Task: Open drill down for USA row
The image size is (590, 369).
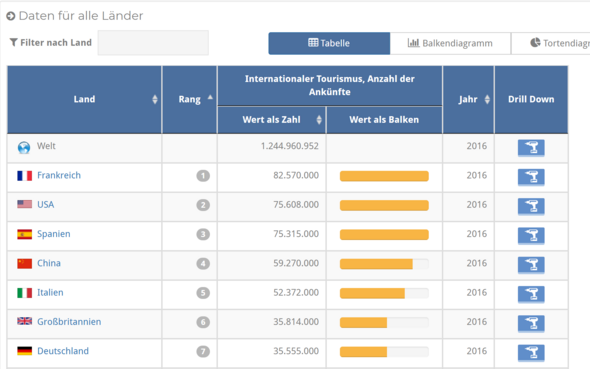Action: (x=531, y=206)
